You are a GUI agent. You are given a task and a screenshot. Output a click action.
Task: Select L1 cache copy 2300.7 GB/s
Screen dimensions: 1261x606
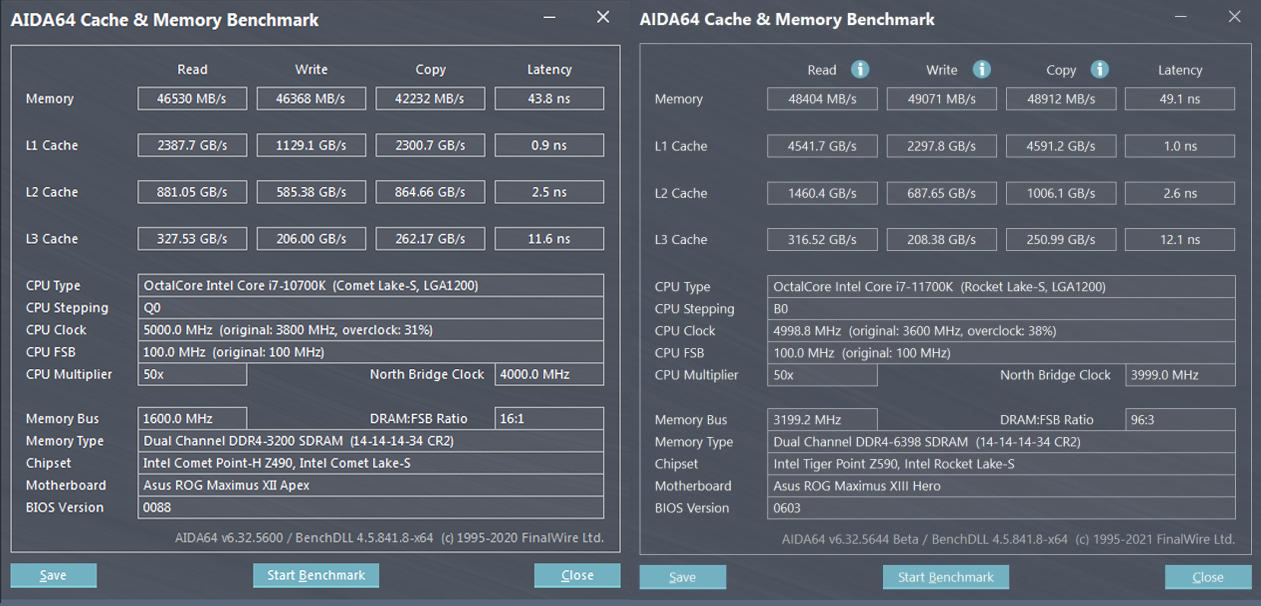point(430,145)
